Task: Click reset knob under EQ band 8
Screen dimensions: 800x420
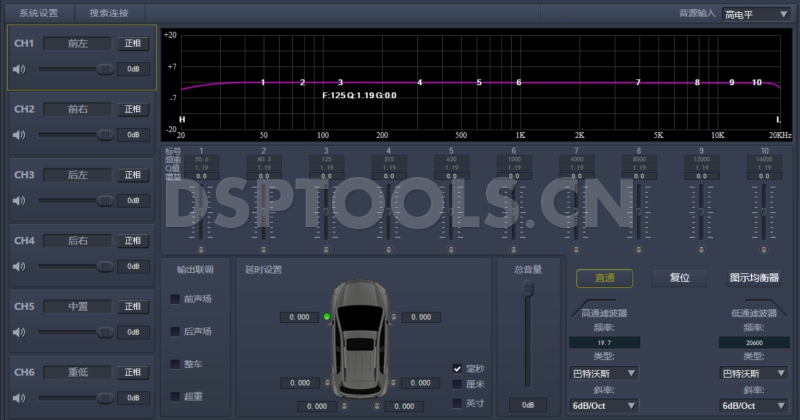Action: click(x=639, y=250)
